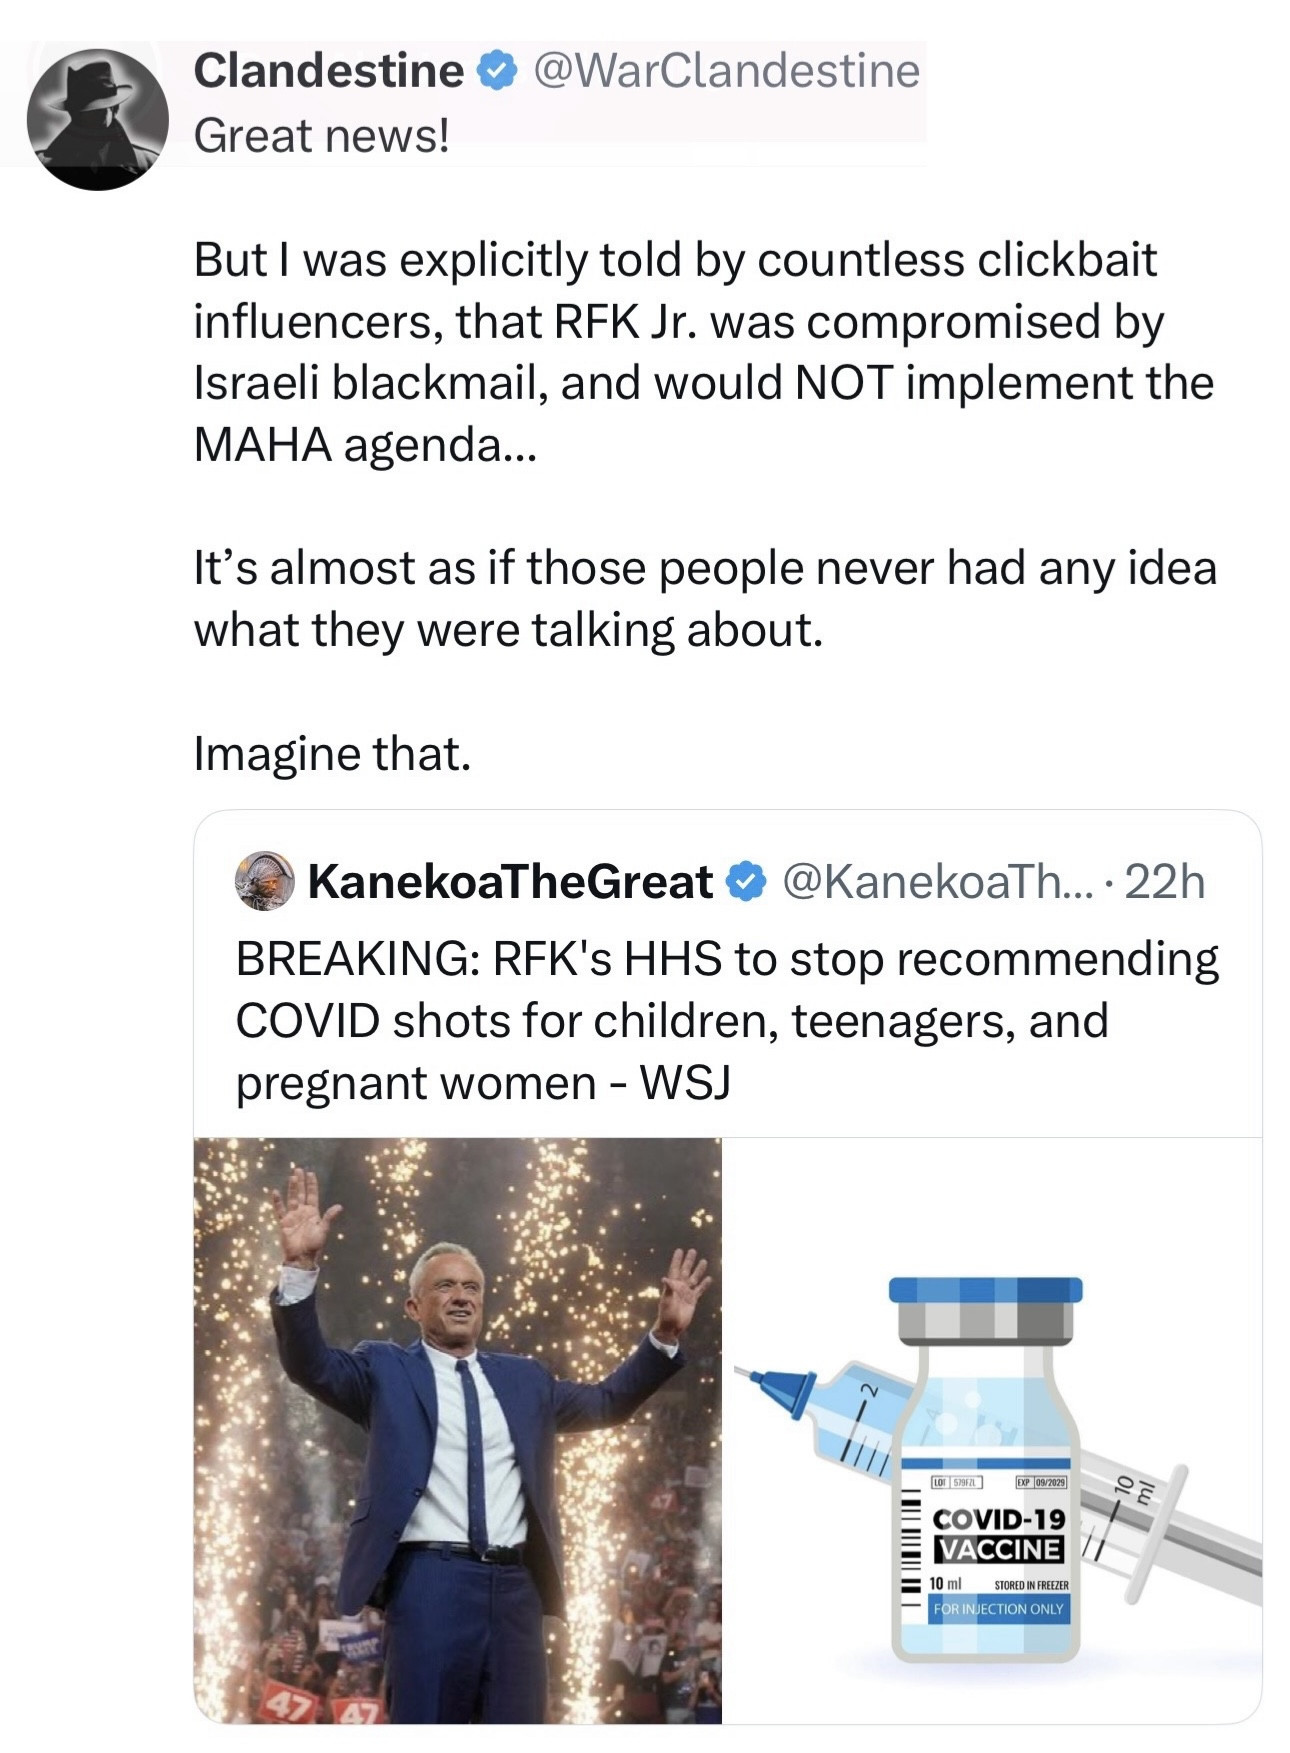The width and height of the screenshot is (1290, 1753).
Task: Click the verified badge beside KanekoaTheGreat
Action: click(x=744, y=881)
